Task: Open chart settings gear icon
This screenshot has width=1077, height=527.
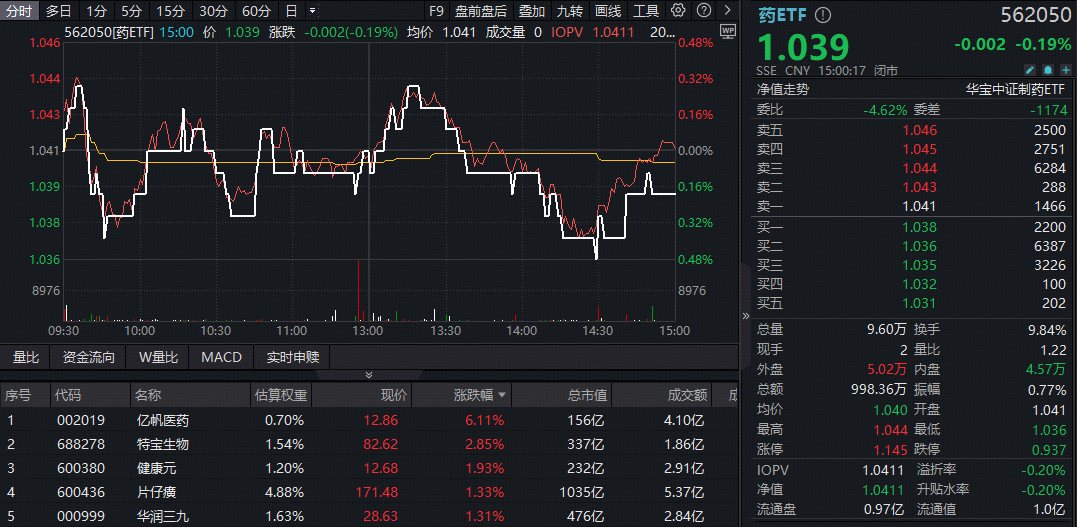Action: 678,11
